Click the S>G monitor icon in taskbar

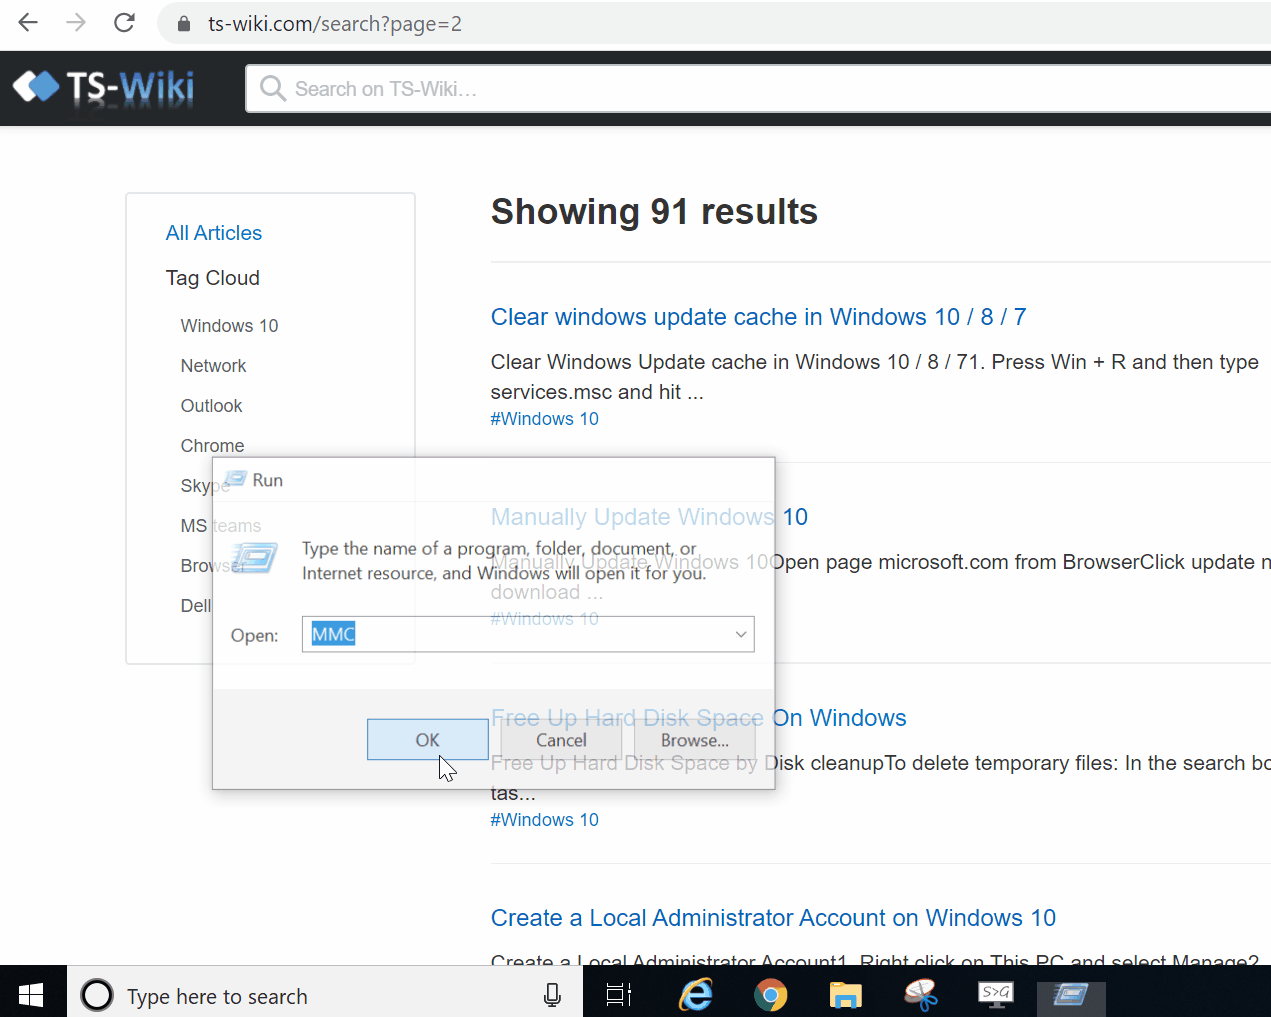point(995,993)
